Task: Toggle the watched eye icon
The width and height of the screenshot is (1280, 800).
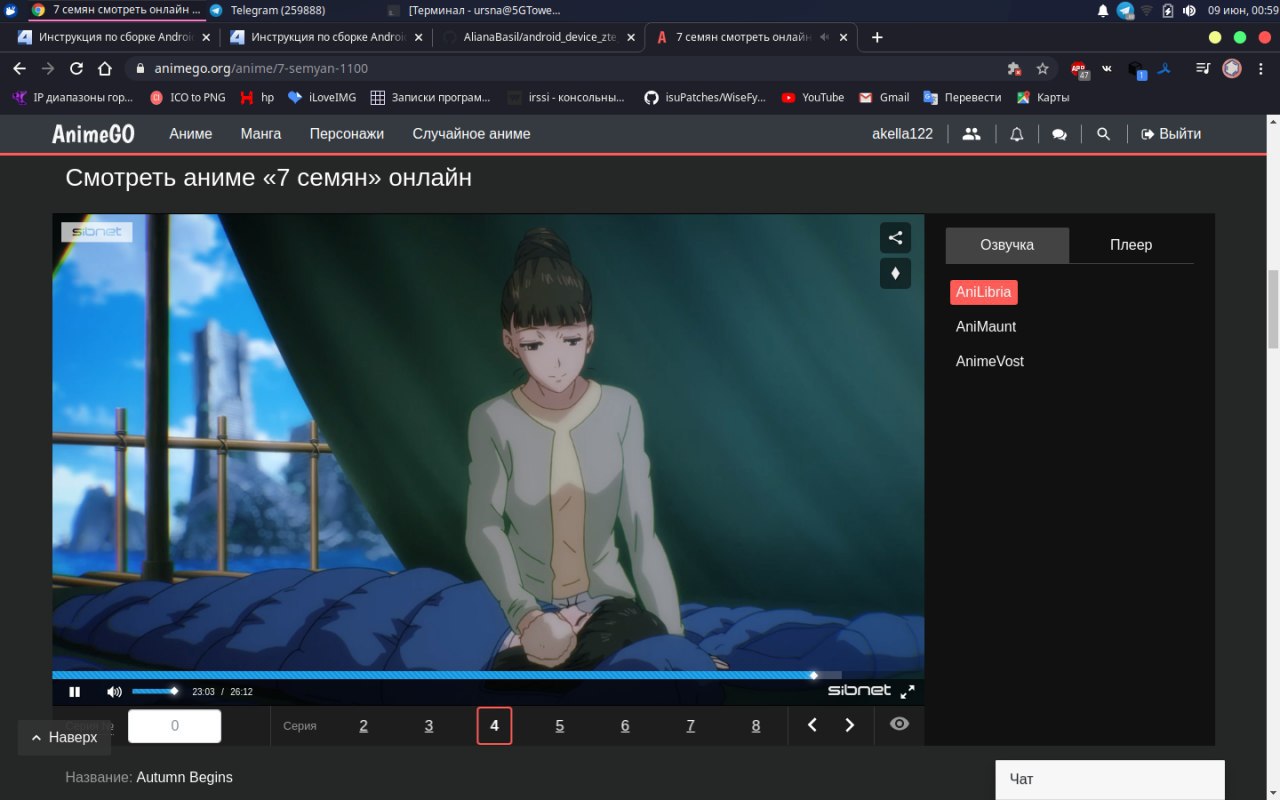Action: 899,724
